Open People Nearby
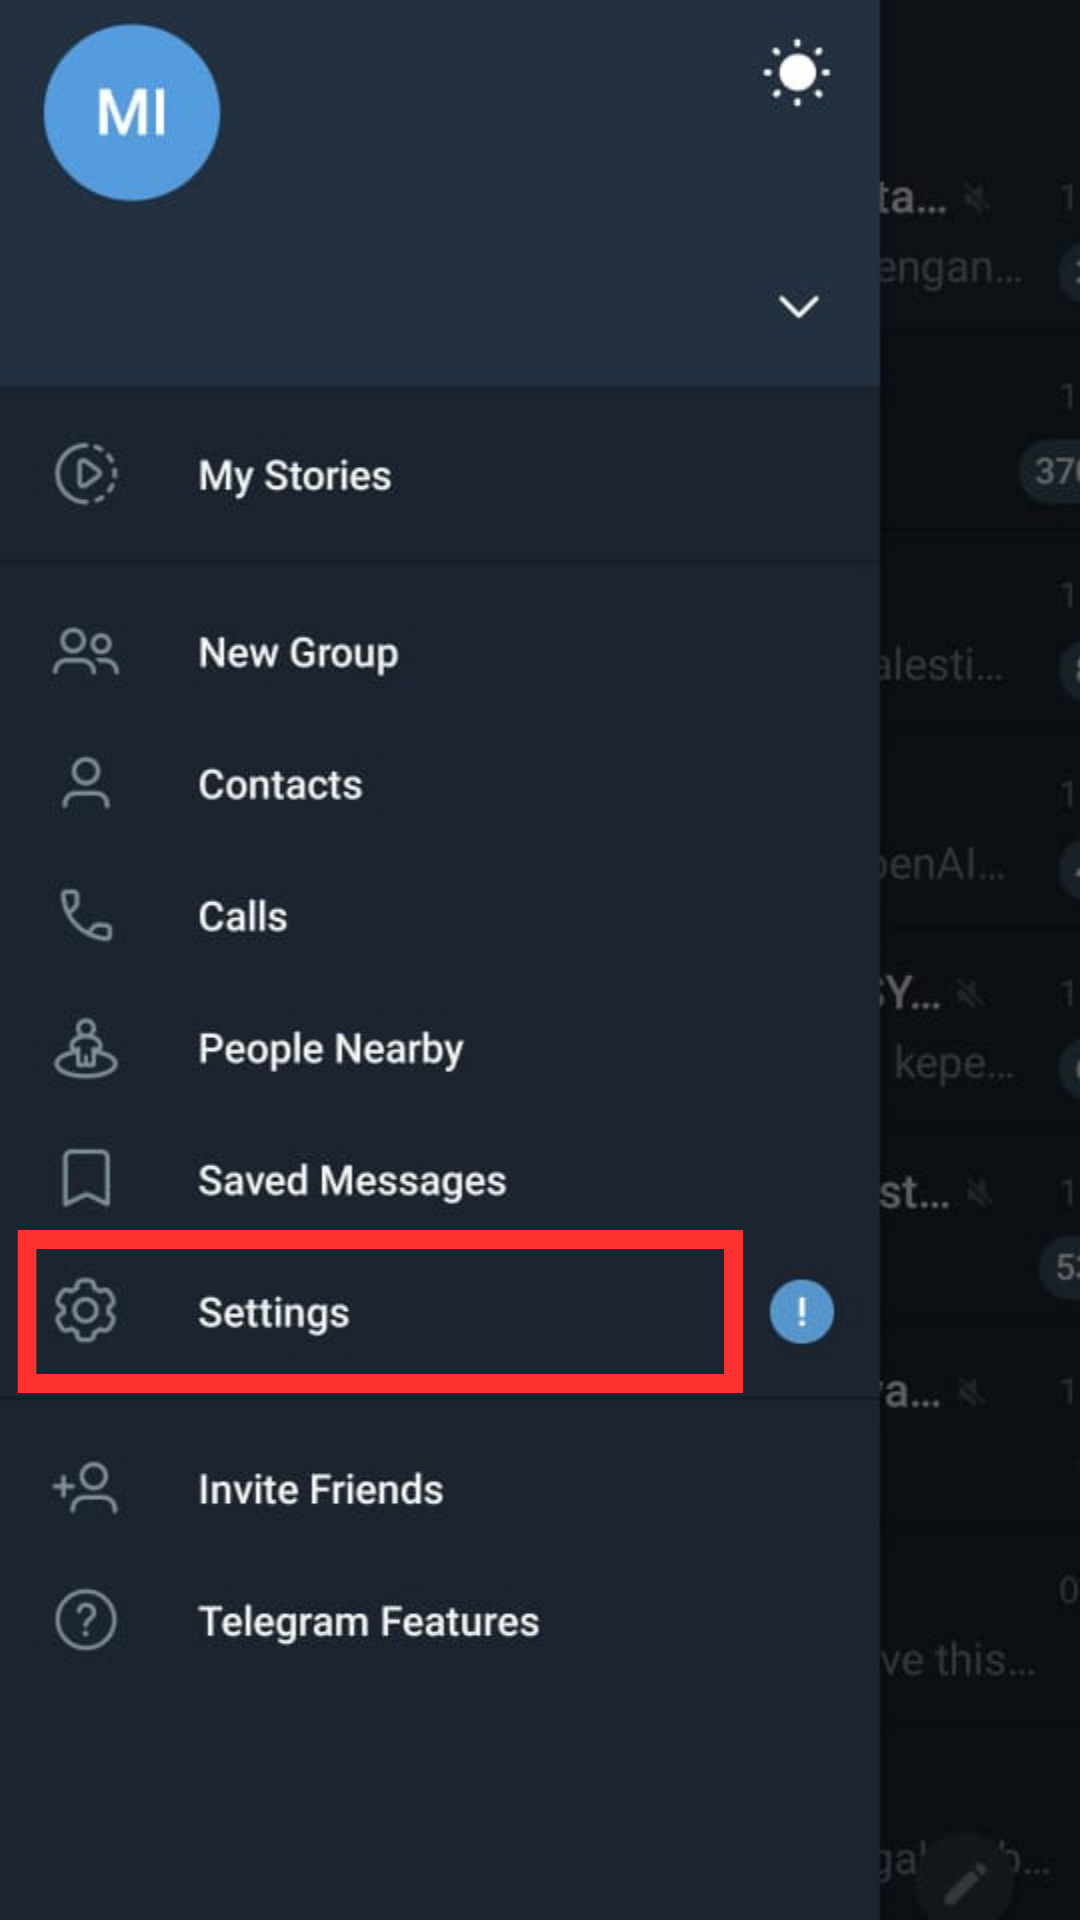Viewport: 1080px width, 1920px height. click(330, 1049)
